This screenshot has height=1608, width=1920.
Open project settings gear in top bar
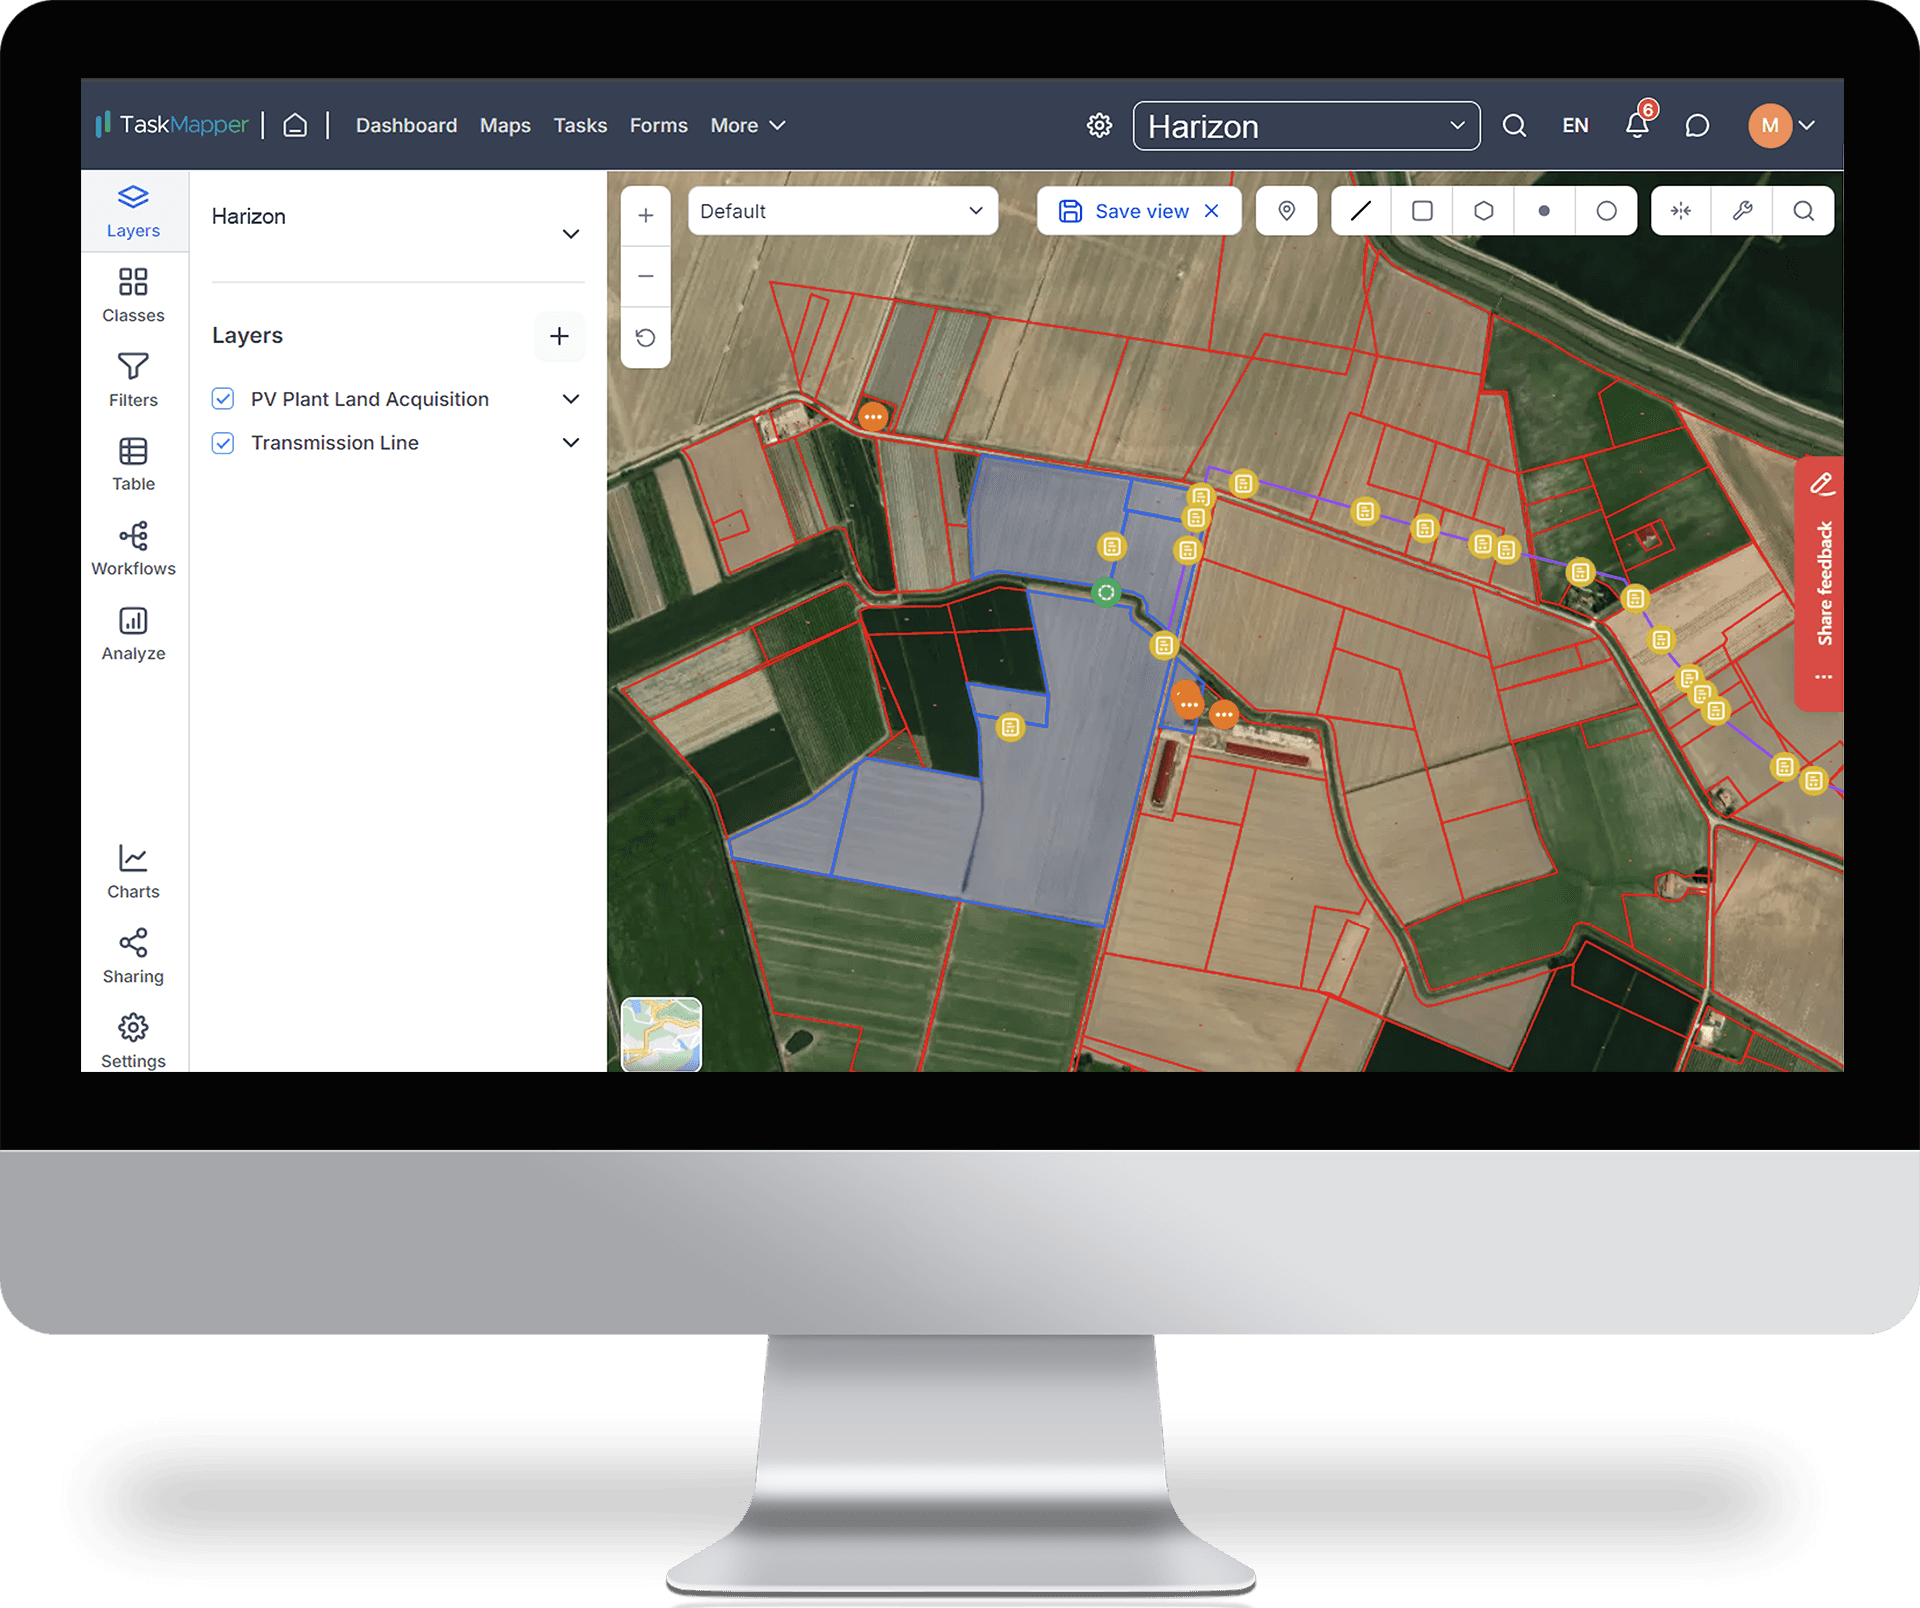point(1099,125)
